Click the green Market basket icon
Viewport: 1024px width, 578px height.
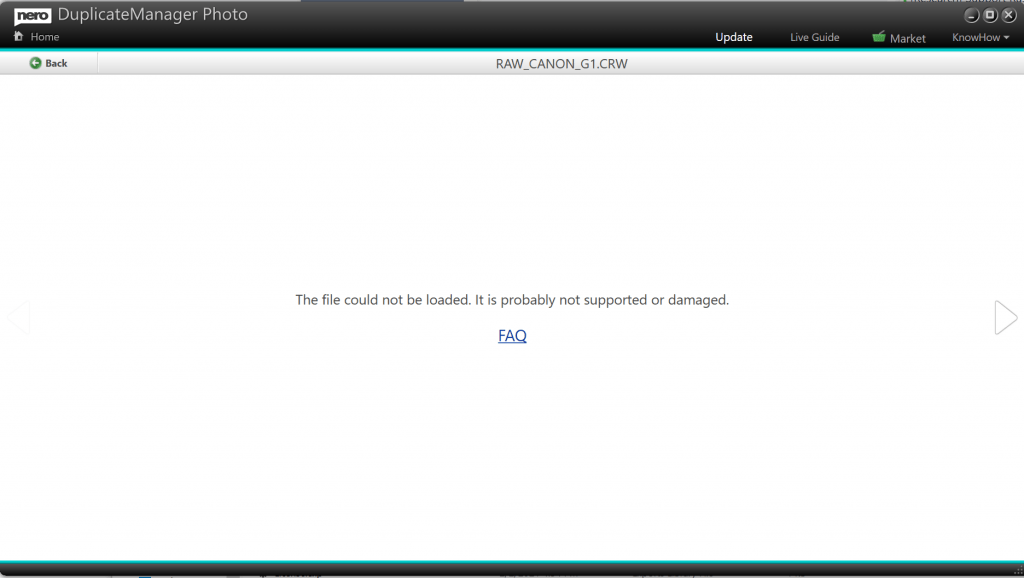tap(878, 37)
